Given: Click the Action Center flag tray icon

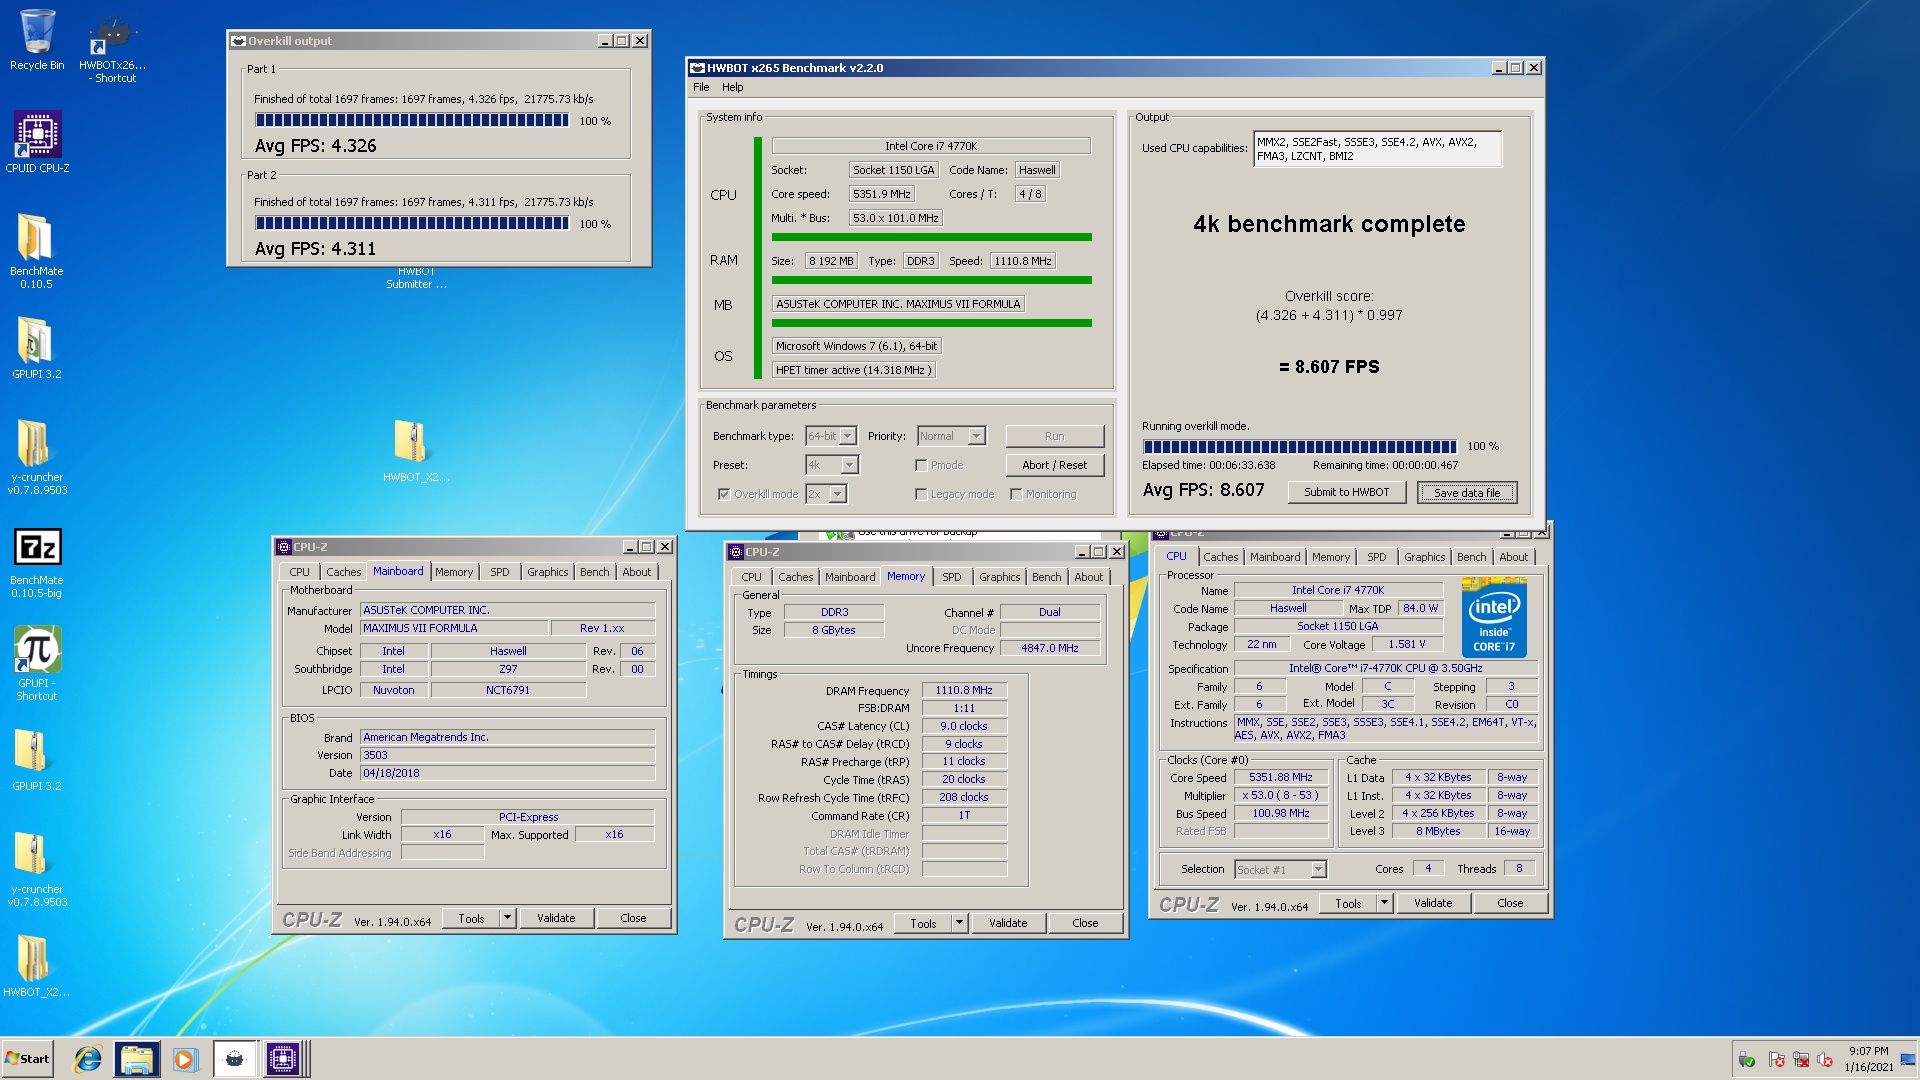Looking at the screenshot, I should tap(1776, 1060).
